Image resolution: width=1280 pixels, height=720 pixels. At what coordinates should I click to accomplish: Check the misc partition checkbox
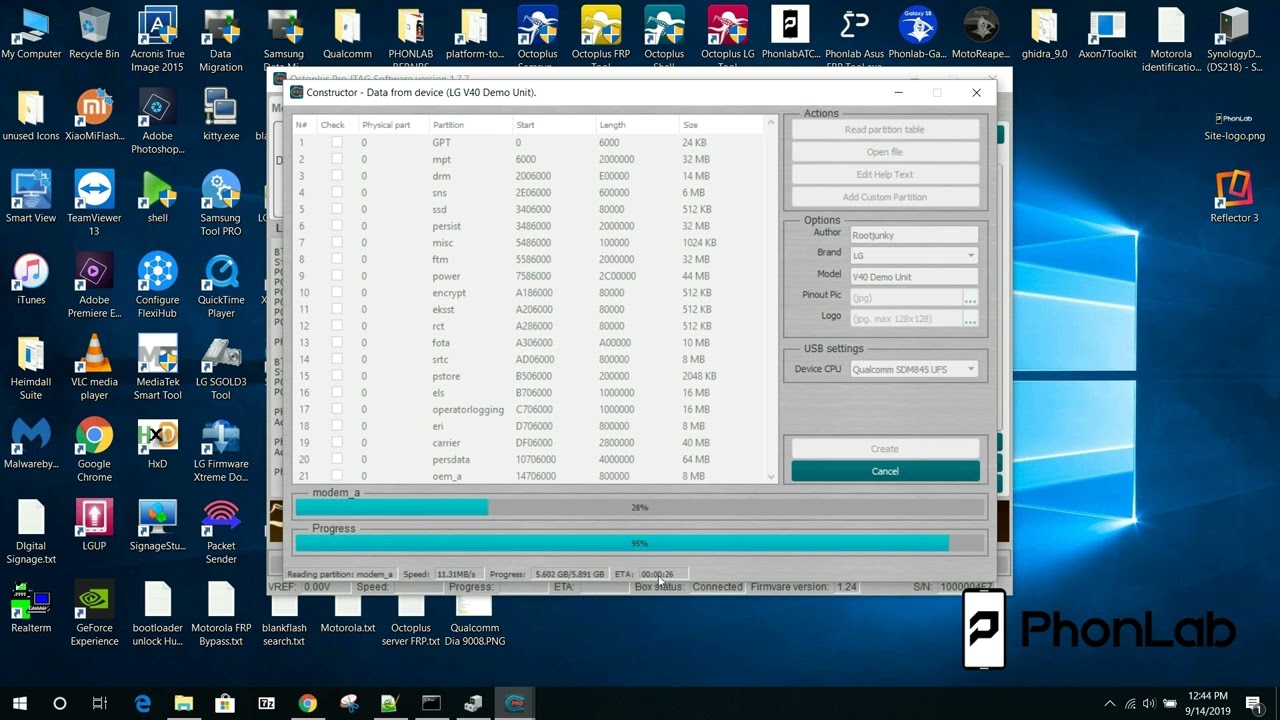336,243
